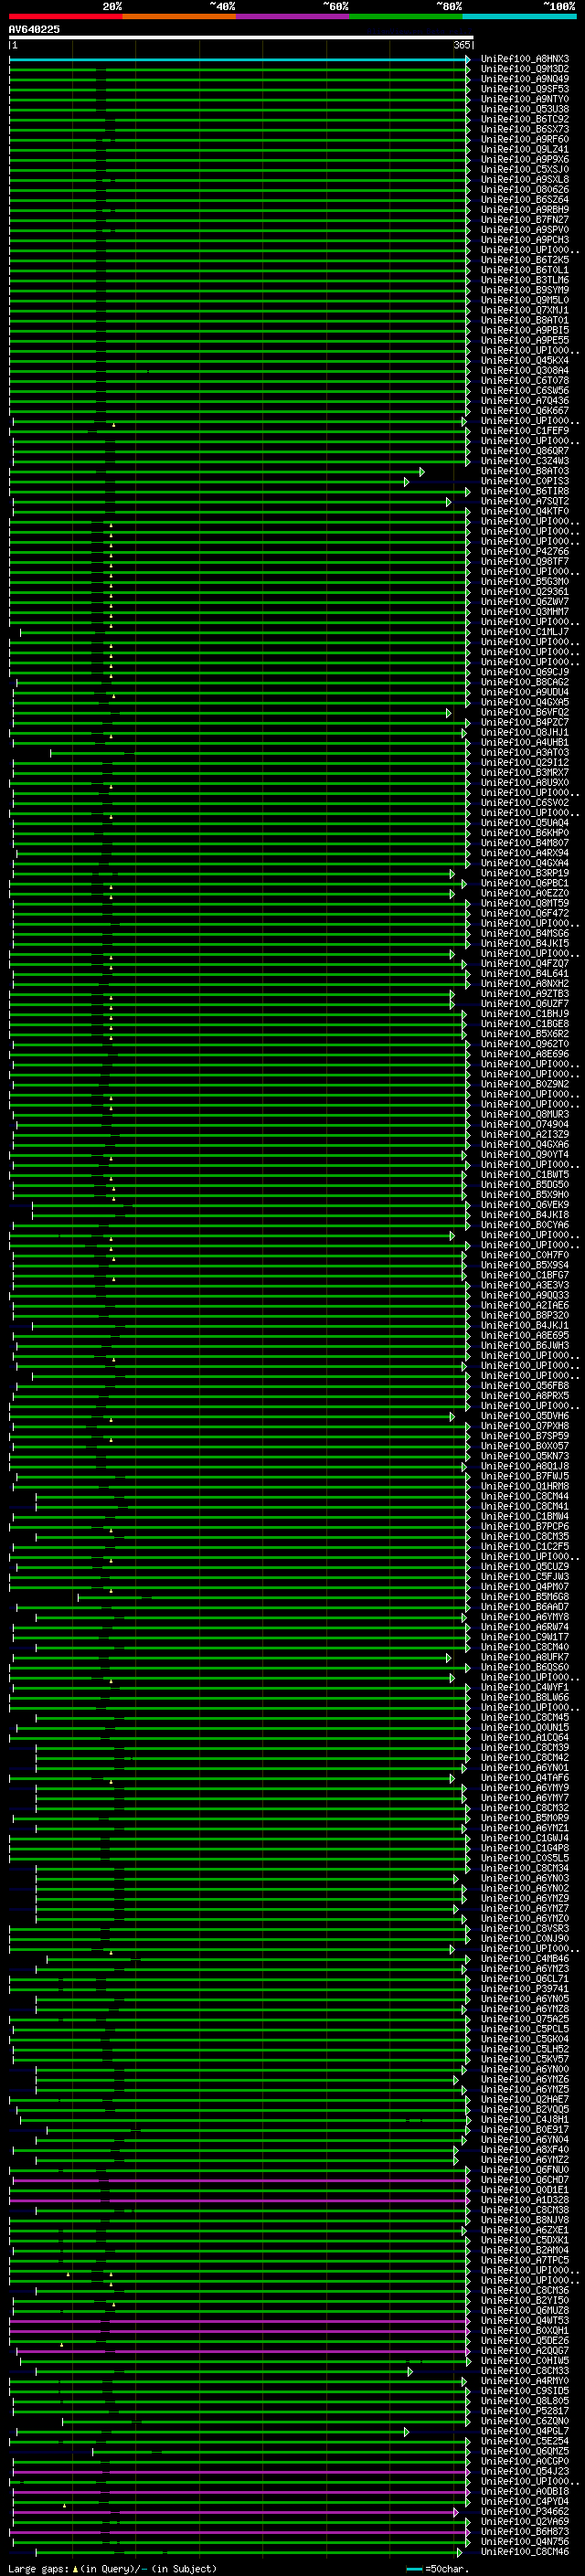Select hit UniRef100_B6T2K5
This screenshot has height=2576, width=585.
(x=525, y=260)
